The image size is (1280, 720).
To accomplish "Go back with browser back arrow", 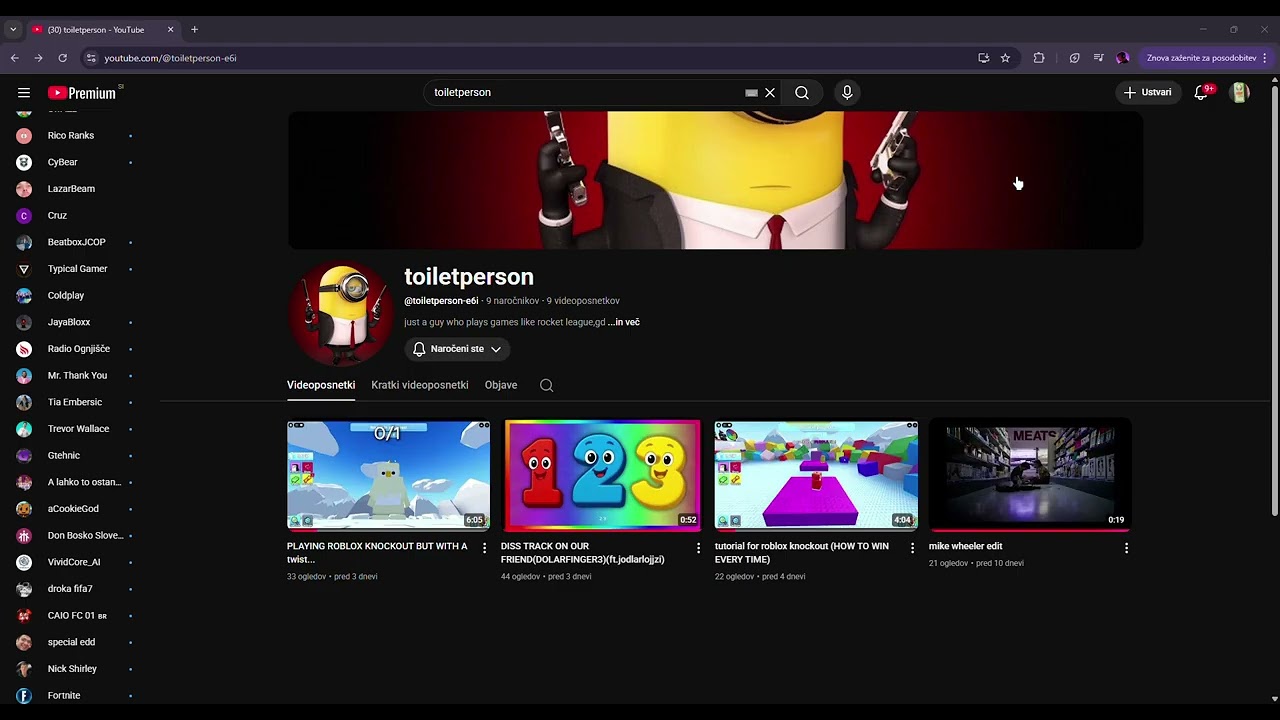I will [x=15, y=58].
